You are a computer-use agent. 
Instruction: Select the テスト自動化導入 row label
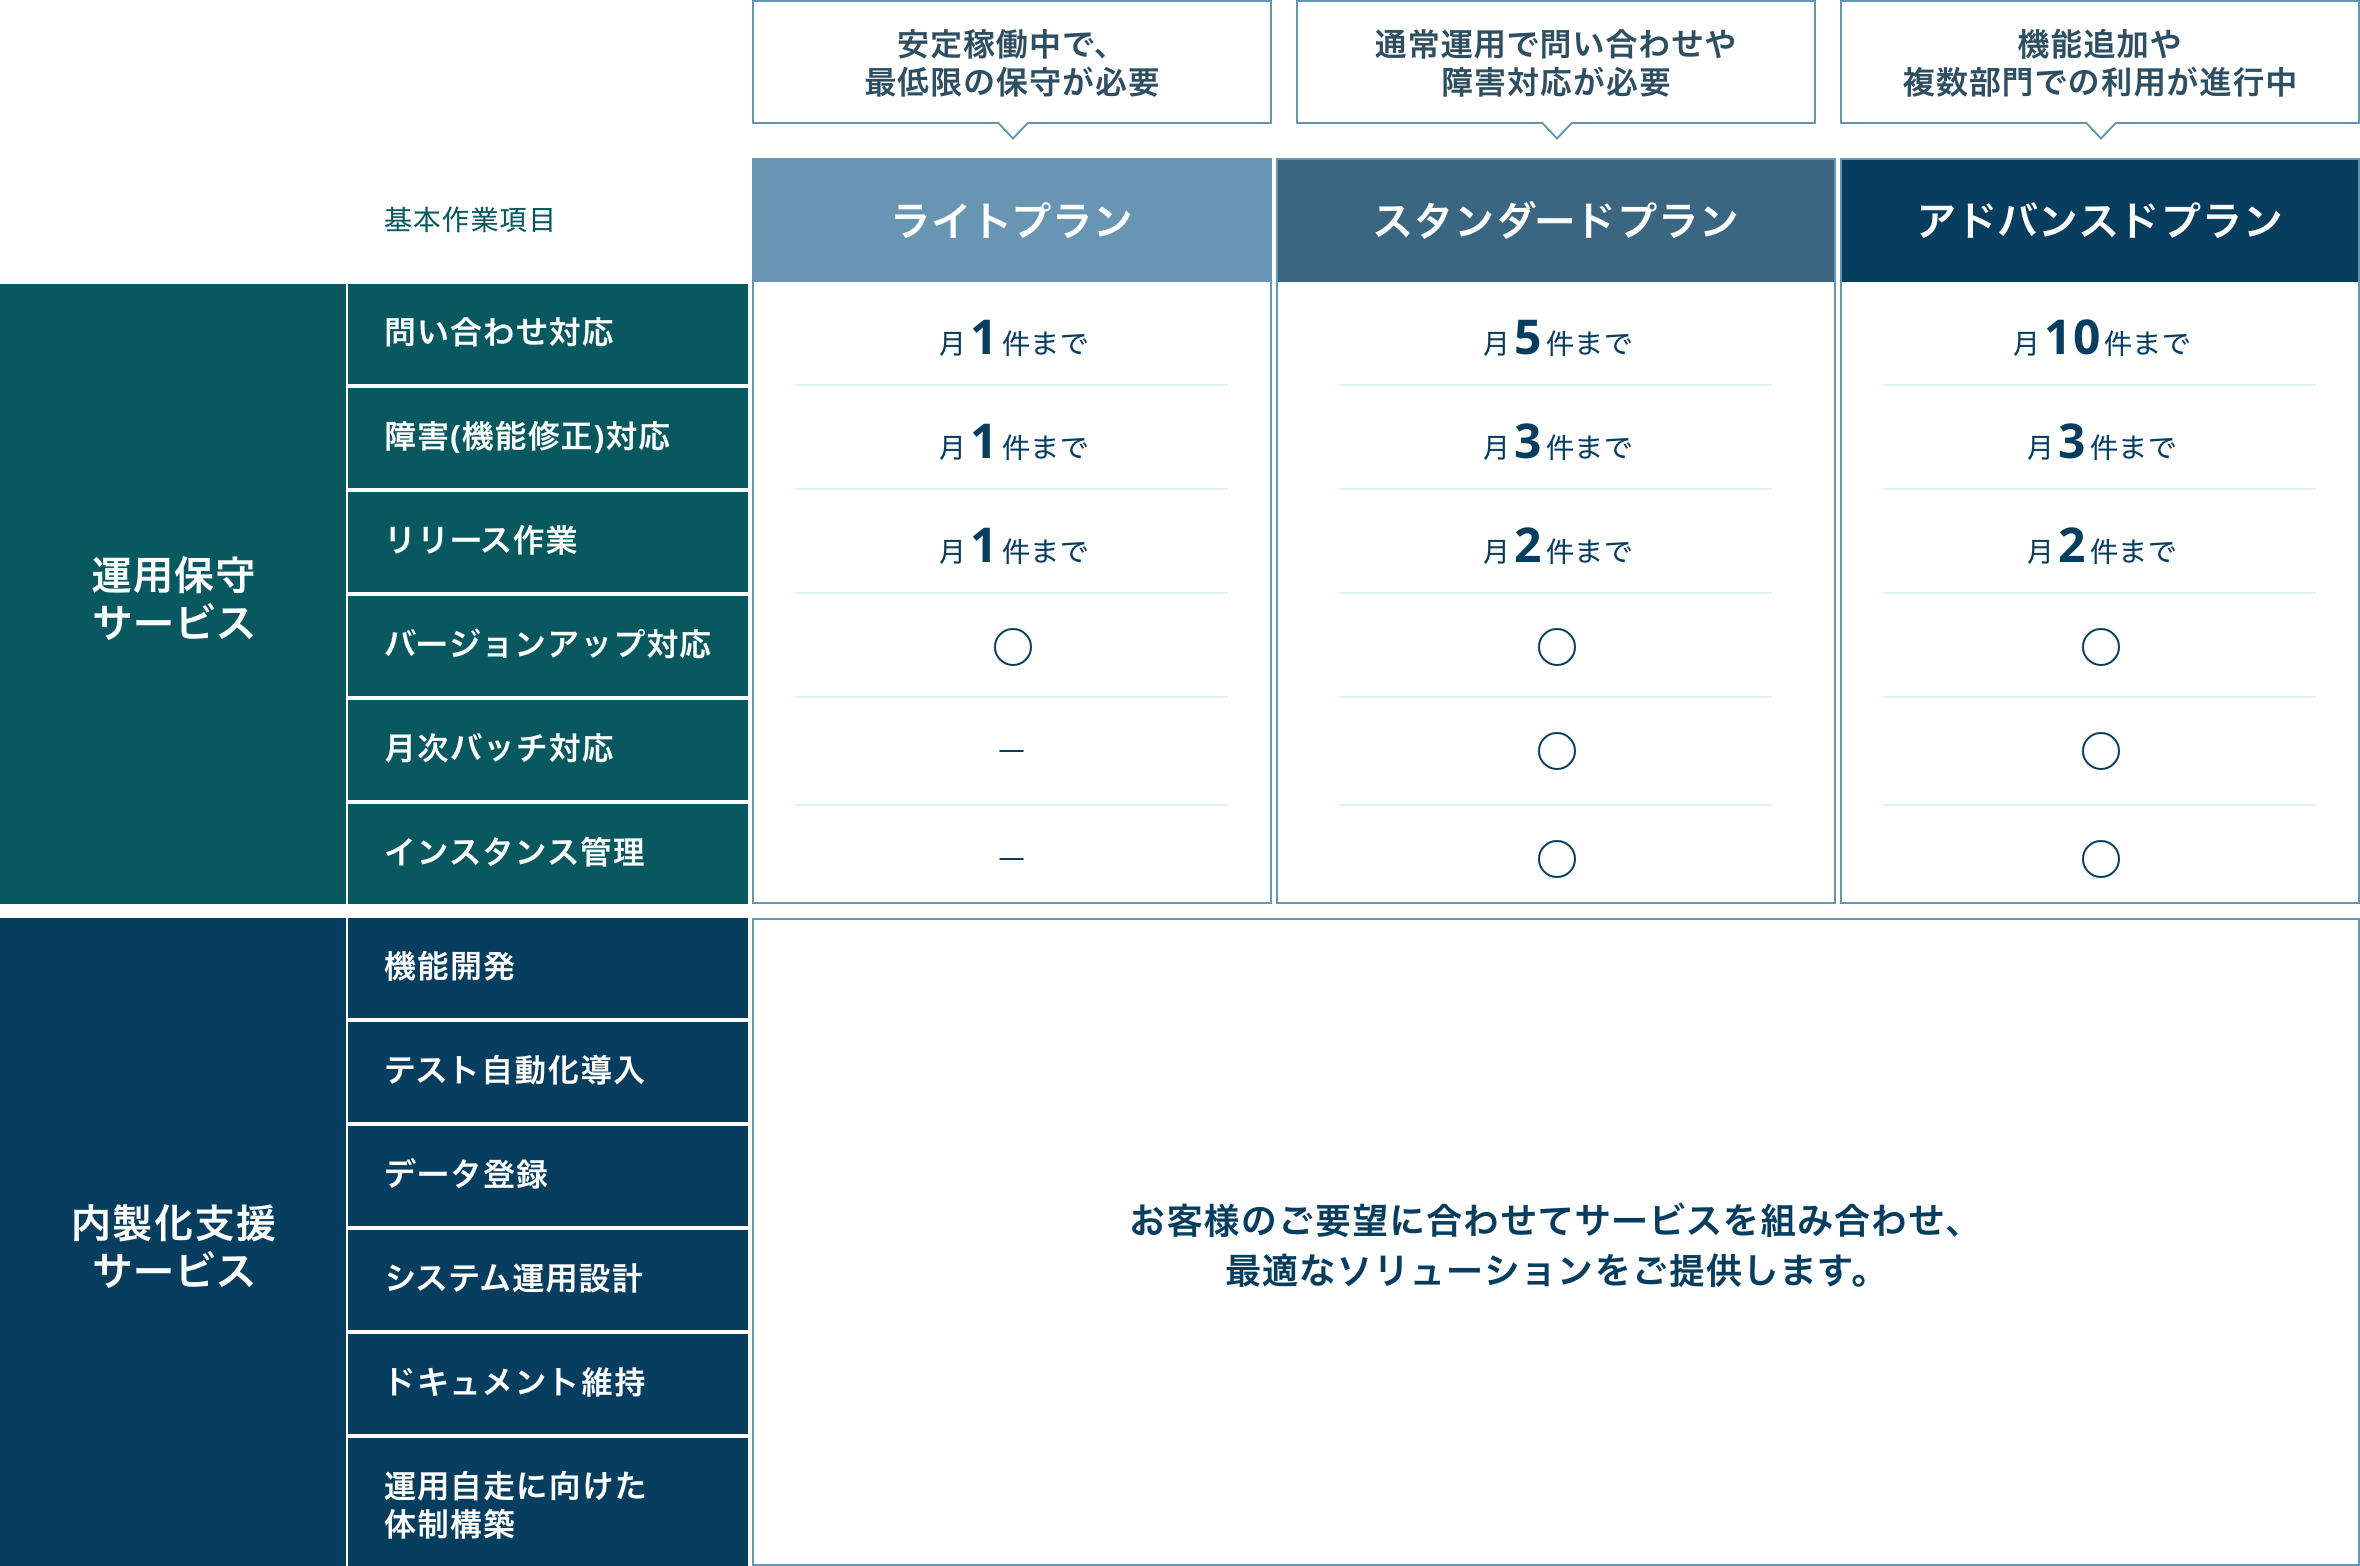coord(548,1072)
